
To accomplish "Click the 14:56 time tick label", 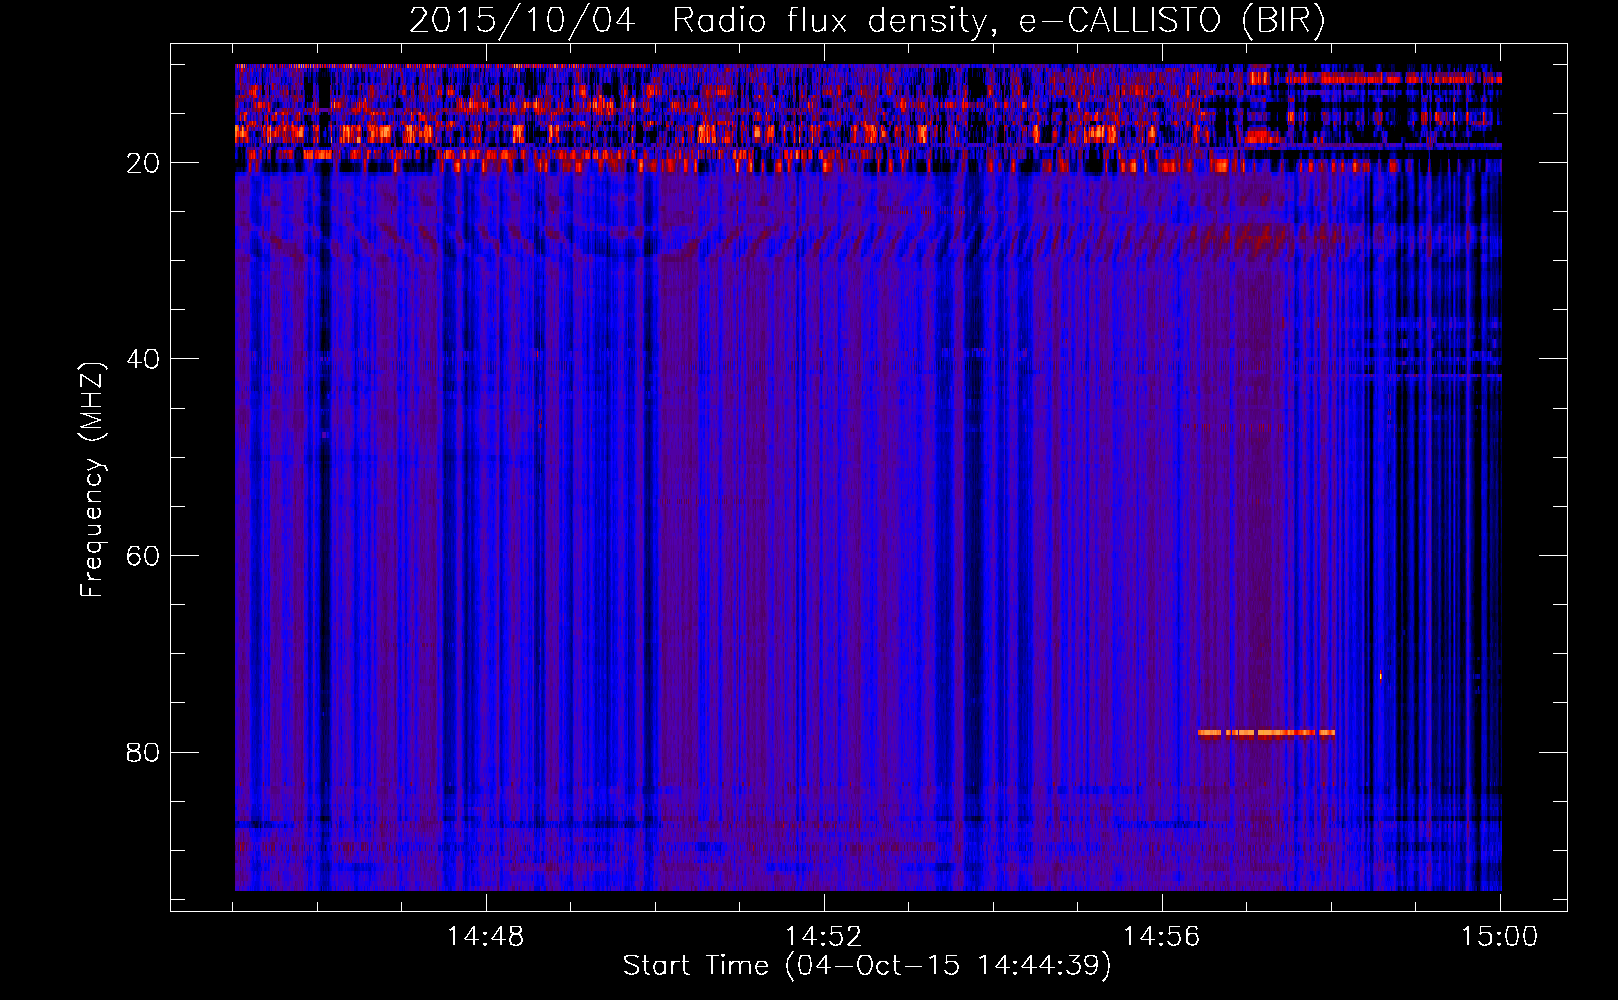I will [x=1161, y=937].
